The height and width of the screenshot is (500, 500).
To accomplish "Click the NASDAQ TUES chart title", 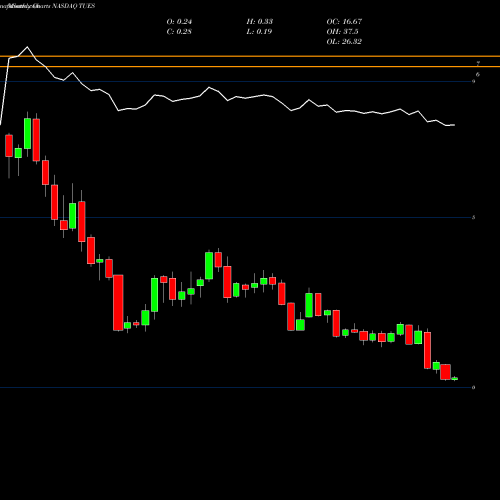I will (74, 6).
